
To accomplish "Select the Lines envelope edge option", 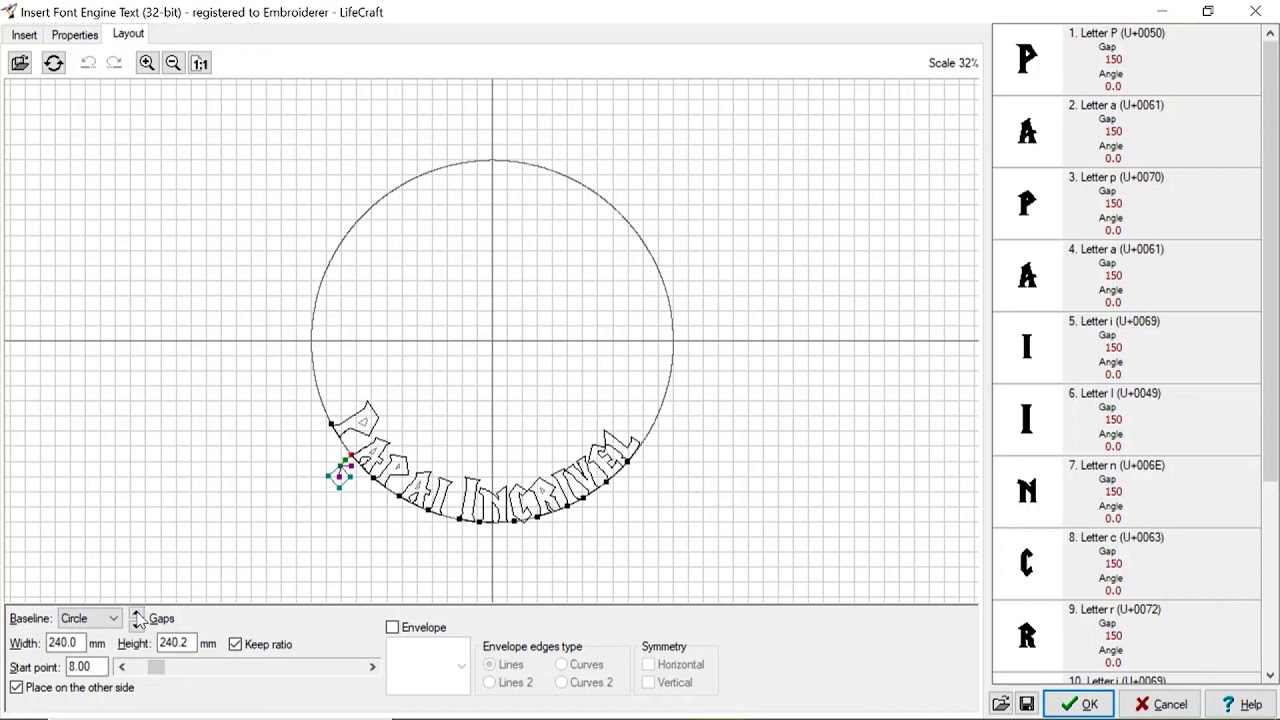I will tap(489, 664).
